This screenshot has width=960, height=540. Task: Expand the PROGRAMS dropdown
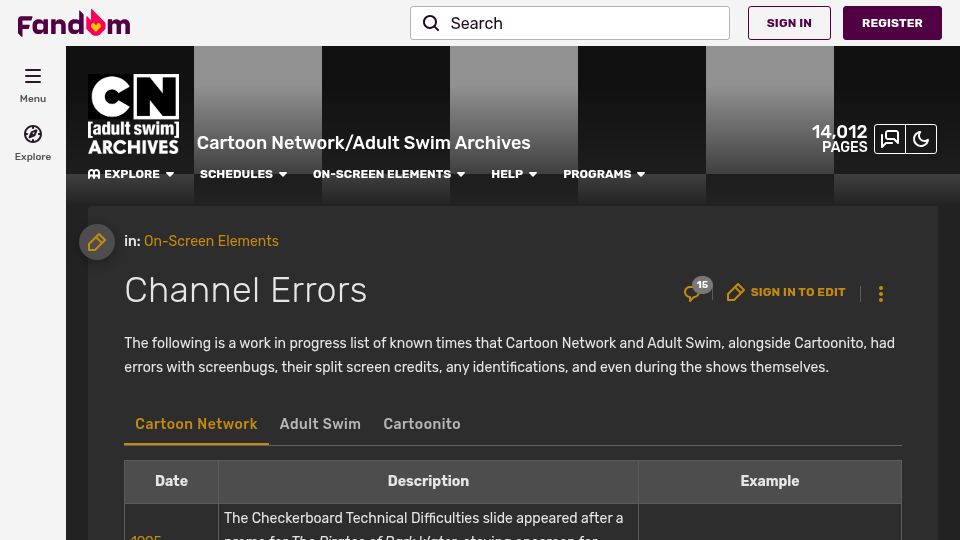(604, 174)
